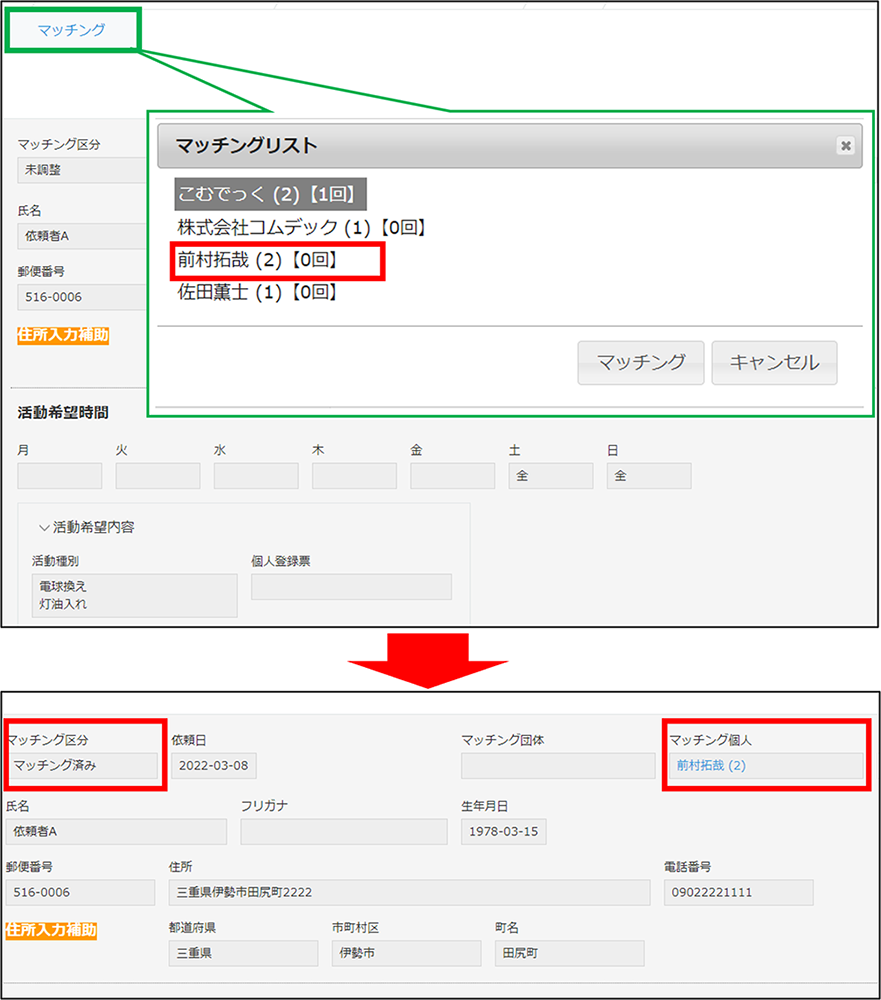The width and height of the screenshot is (881, 1000).
Task: Click the マッチング tab at top
Action: point(71,30)
